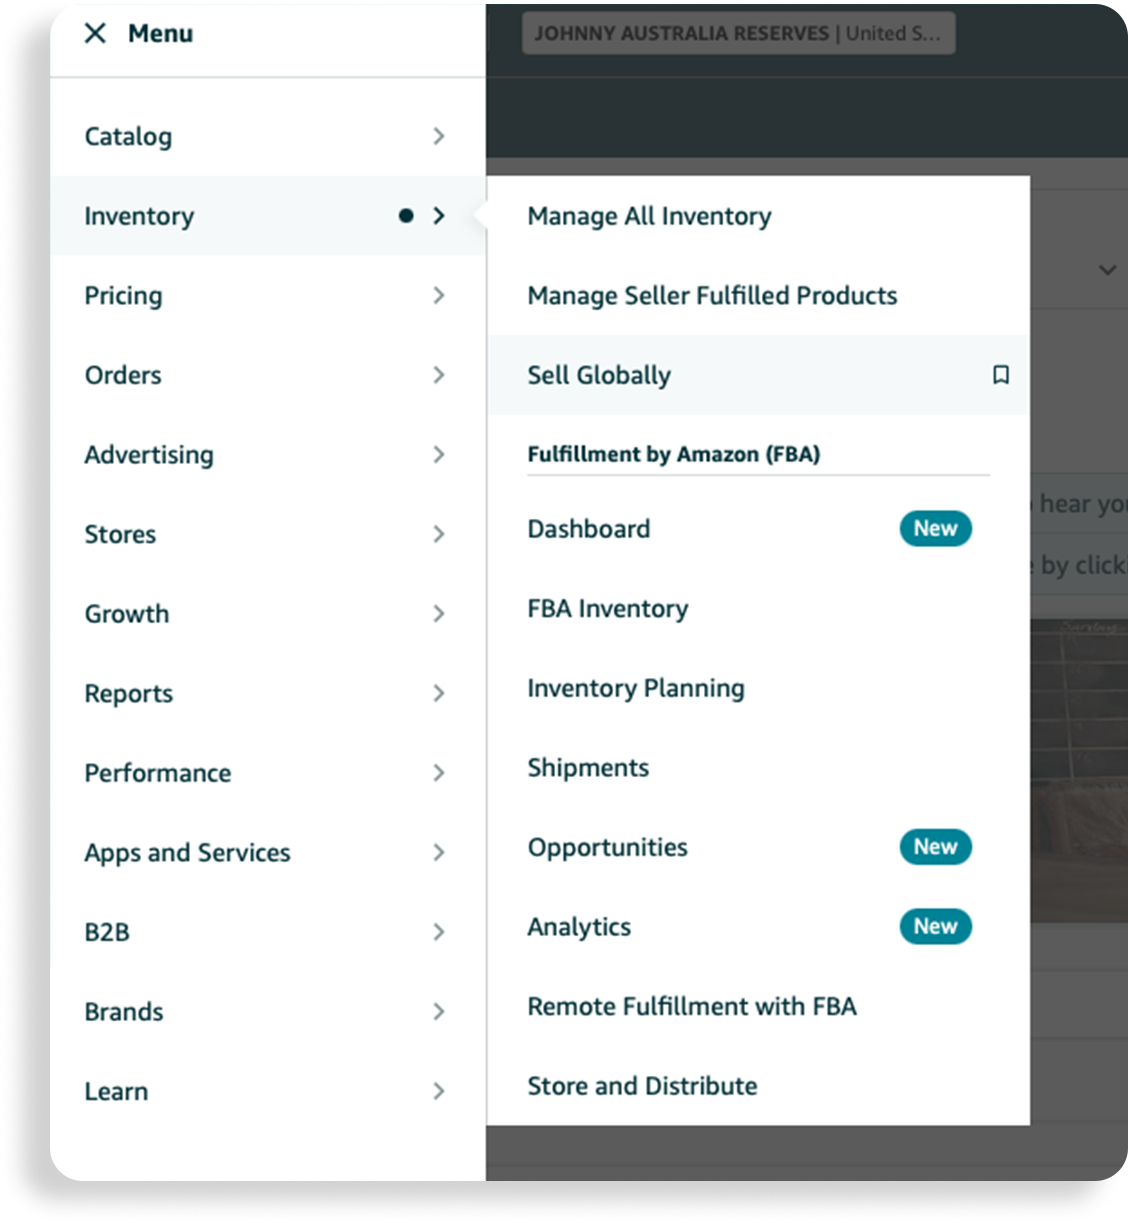Expand the B2B chevron arrow
This screenshot has height=1223, width=1128.
click(x=438, y=932)
